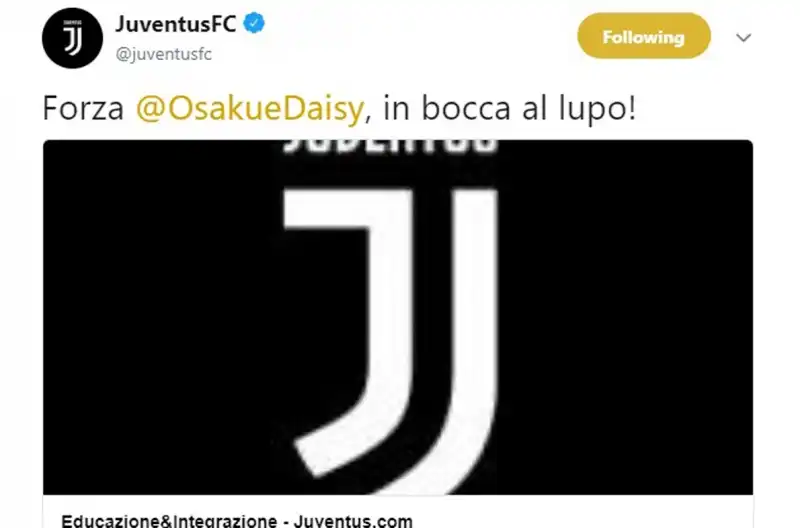800x528 pixels.
Task: Click the black area left of the J logo
Action: point(161,316)
